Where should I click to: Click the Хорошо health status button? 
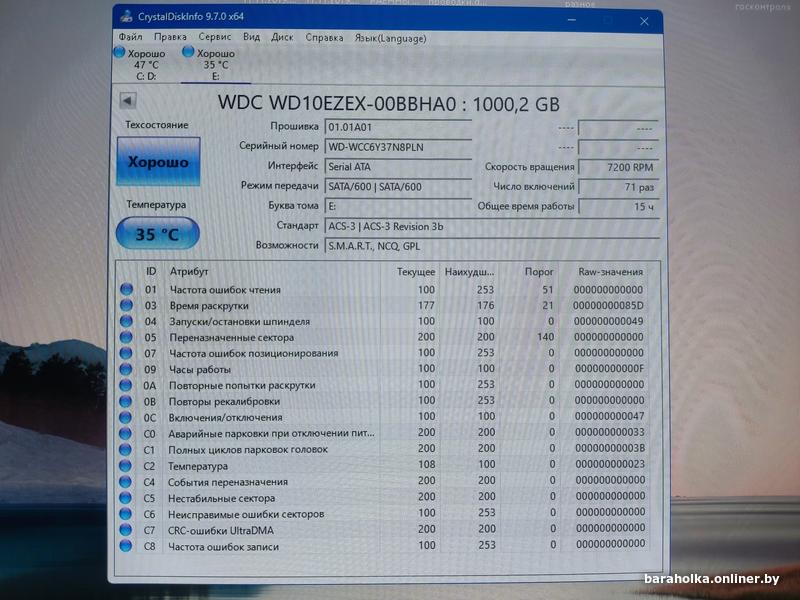click(158, 161)
